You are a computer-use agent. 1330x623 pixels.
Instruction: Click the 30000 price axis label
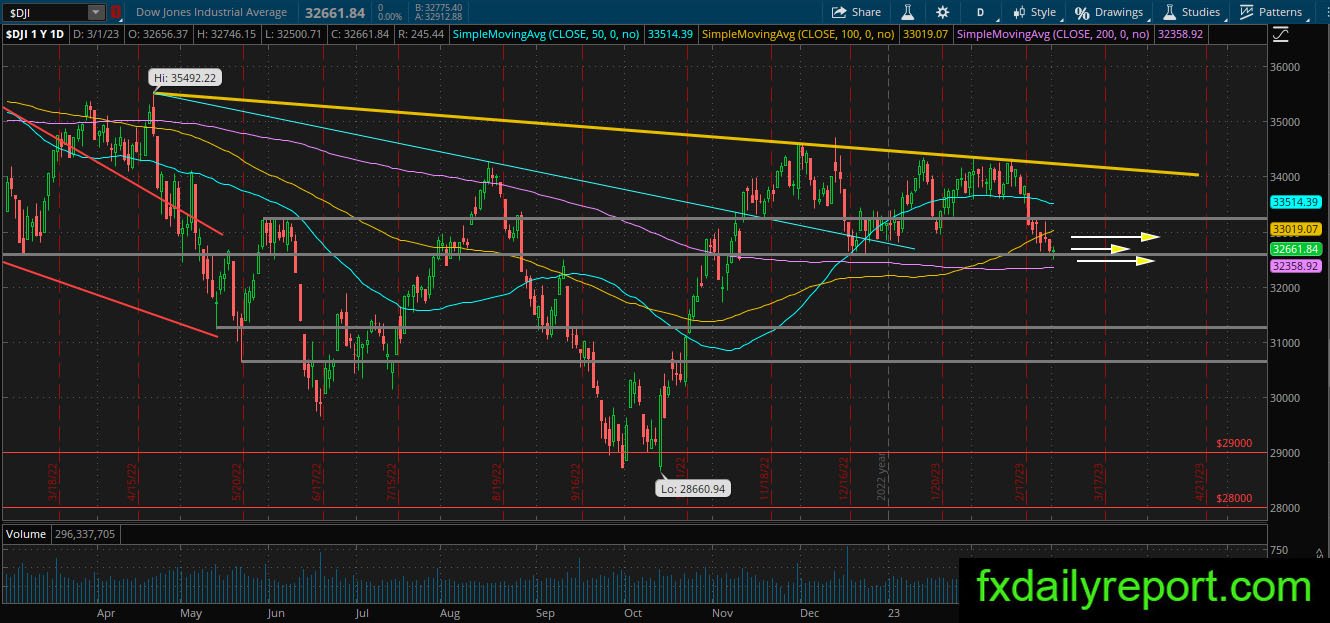point(1286,398)
